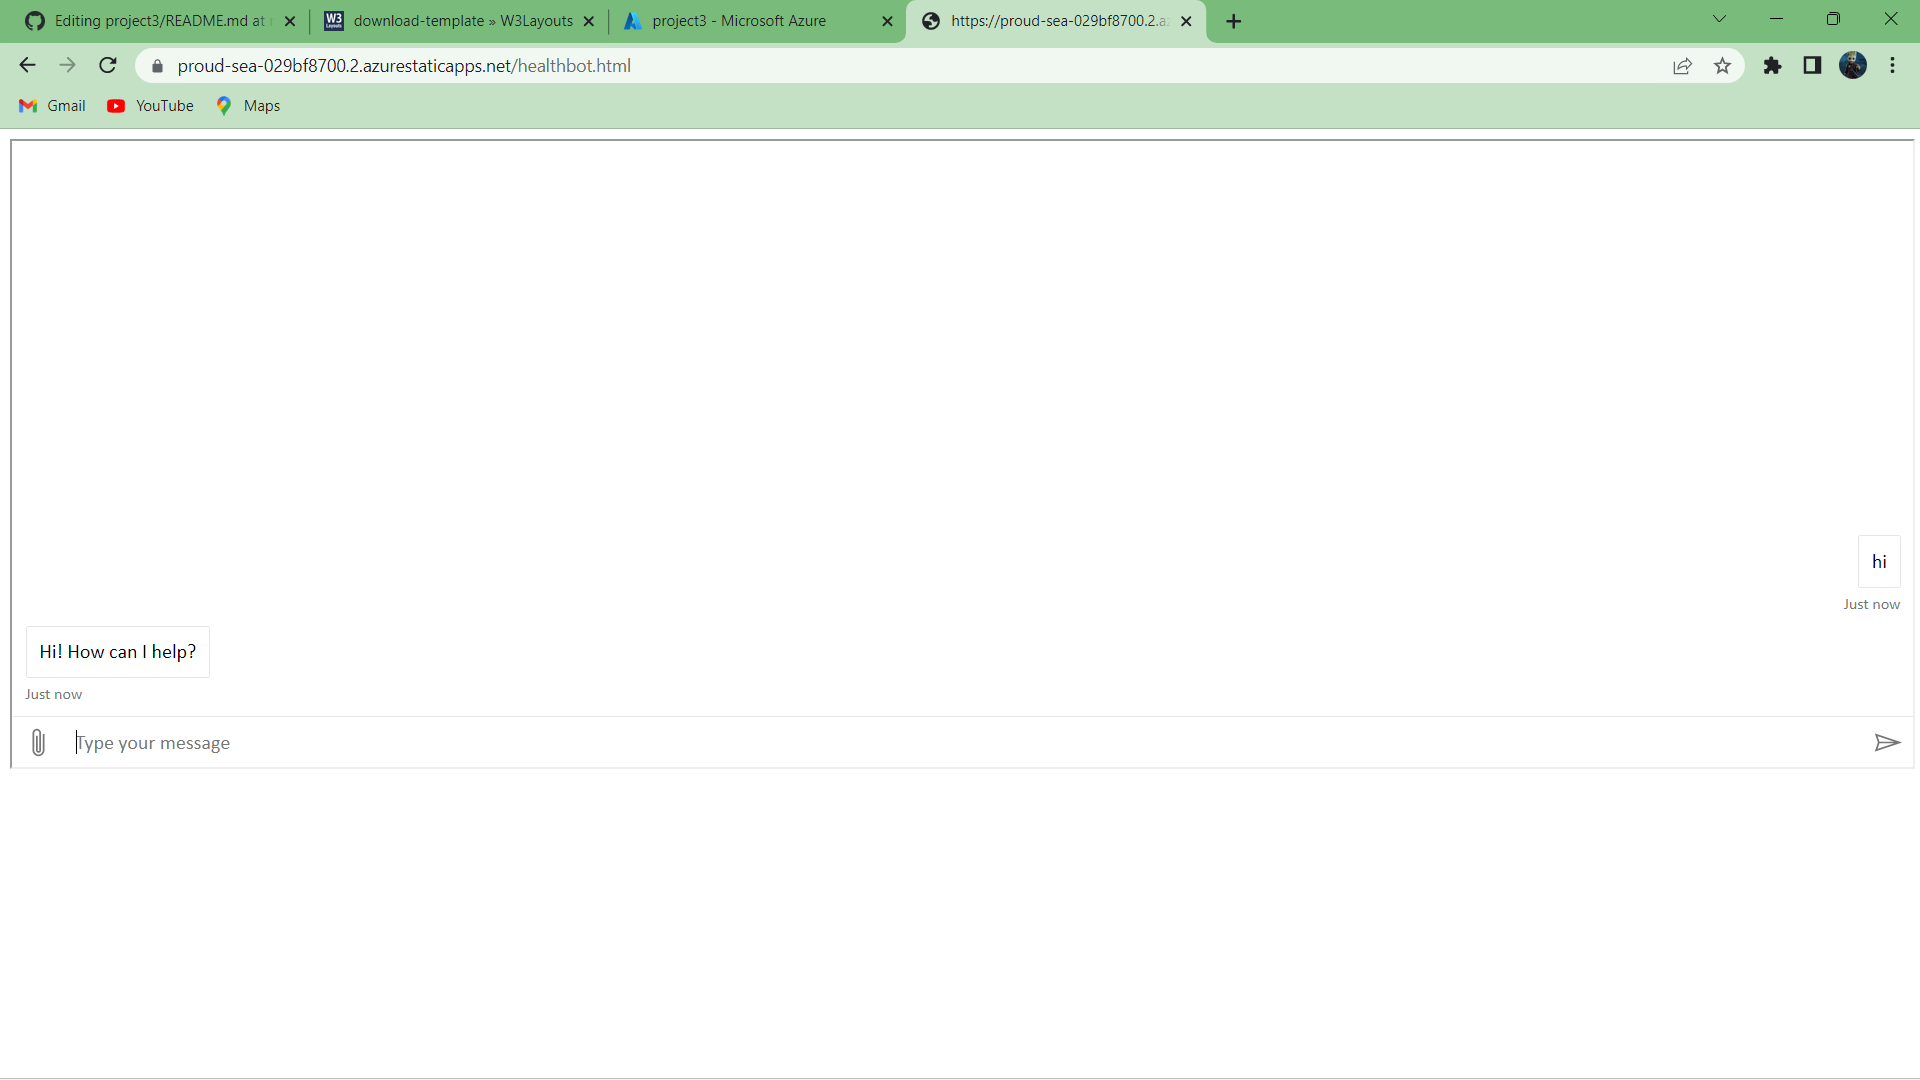Open YouTube bookmark
Screen dimensions: 1920x1080
[151, 106]
